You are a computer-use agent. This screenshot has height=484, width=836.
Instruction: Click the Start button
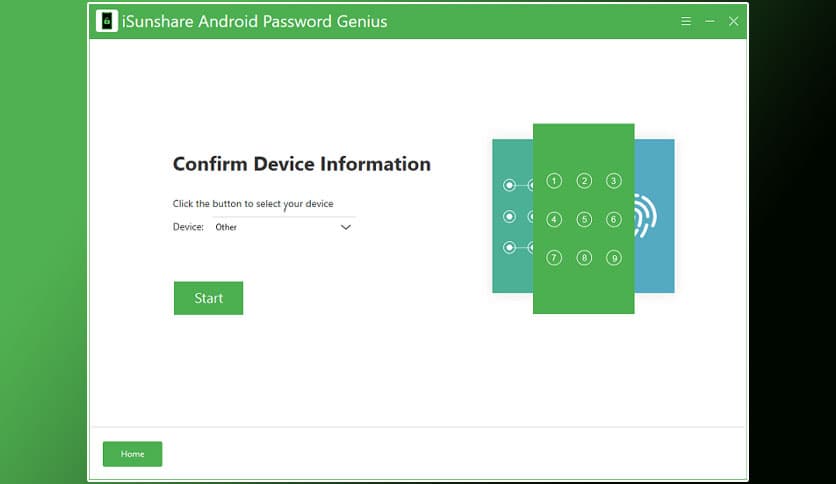(x=208, y=298)
